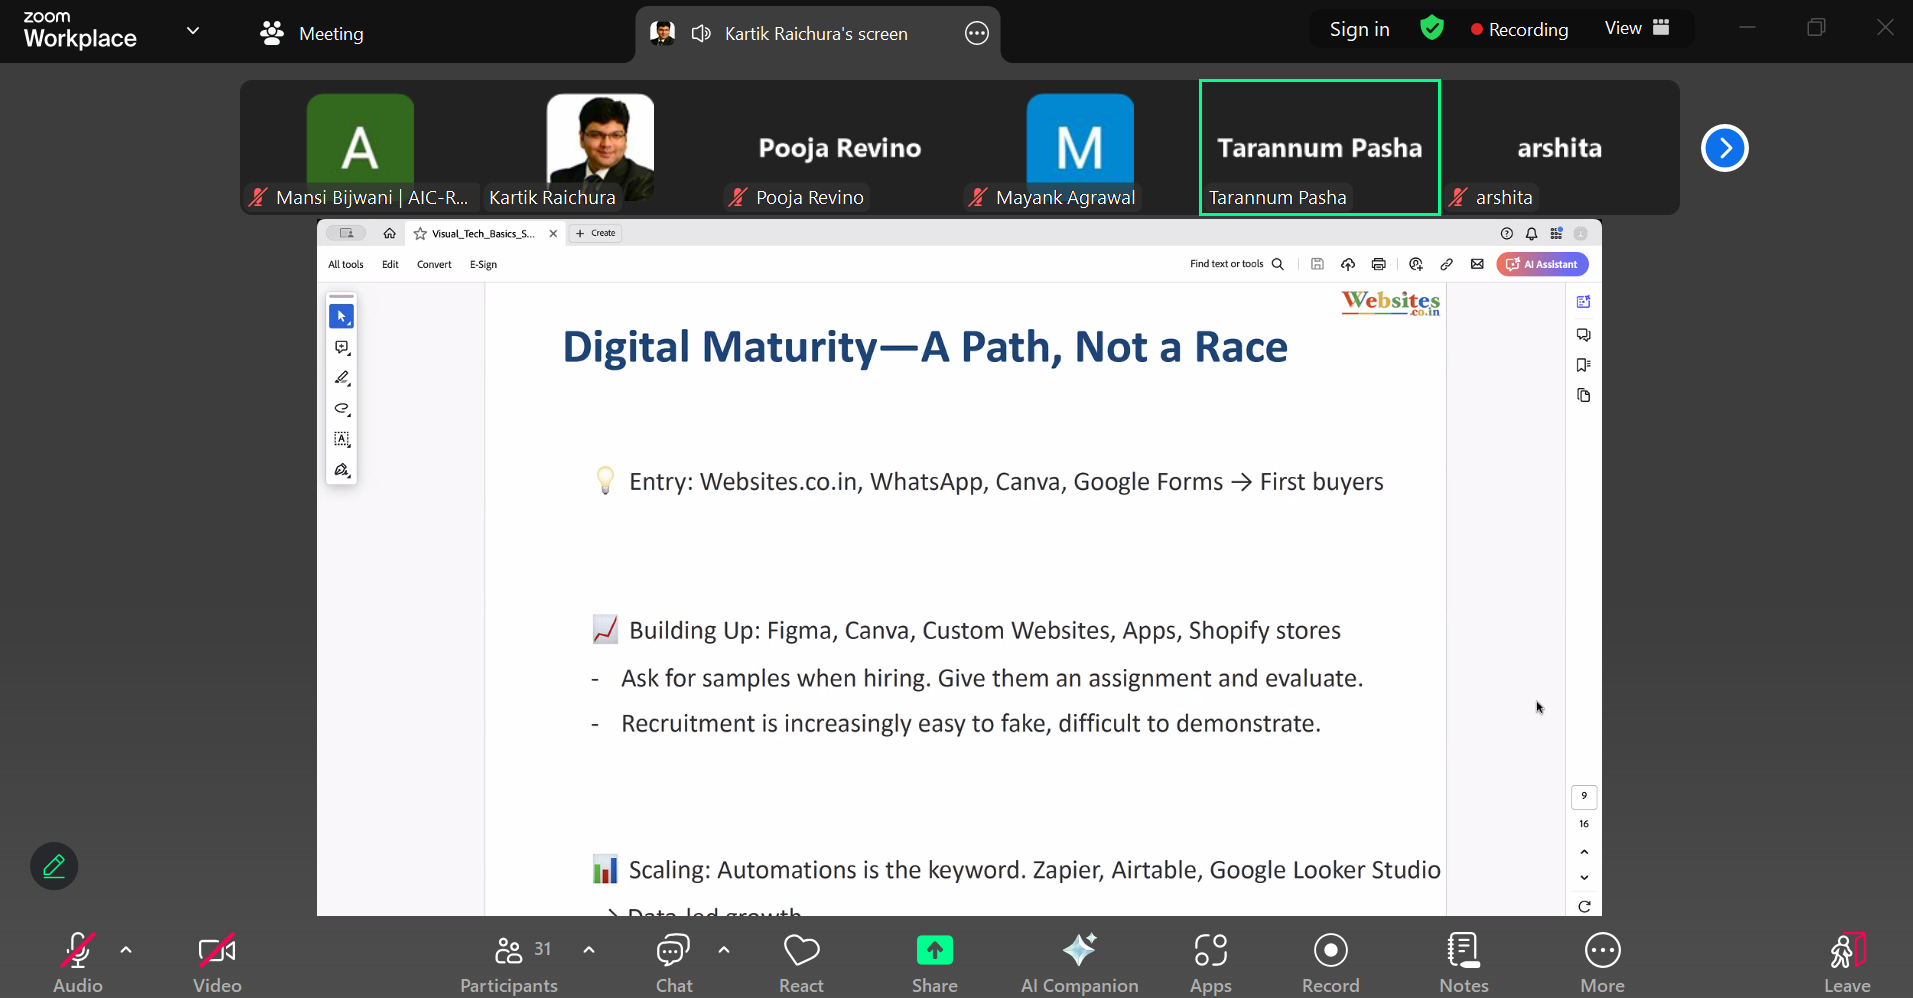The width and height of the screenshot is (1913, 998).
Task: Open the Zoom Workplace dropdown arrow
Action: 193,31
